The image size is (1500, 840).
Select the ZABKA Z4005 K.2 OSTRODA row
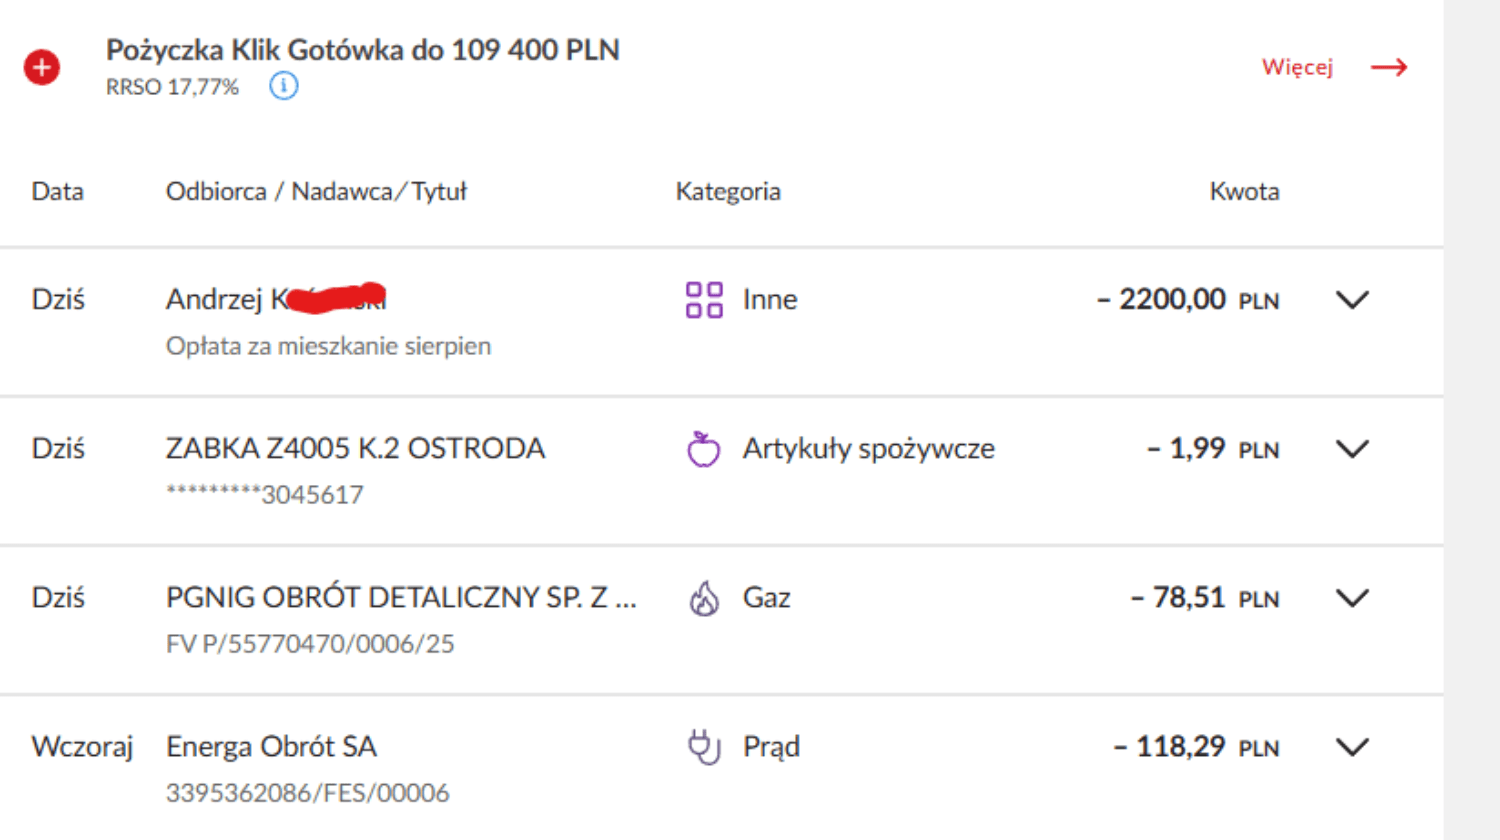click(721, 471)
